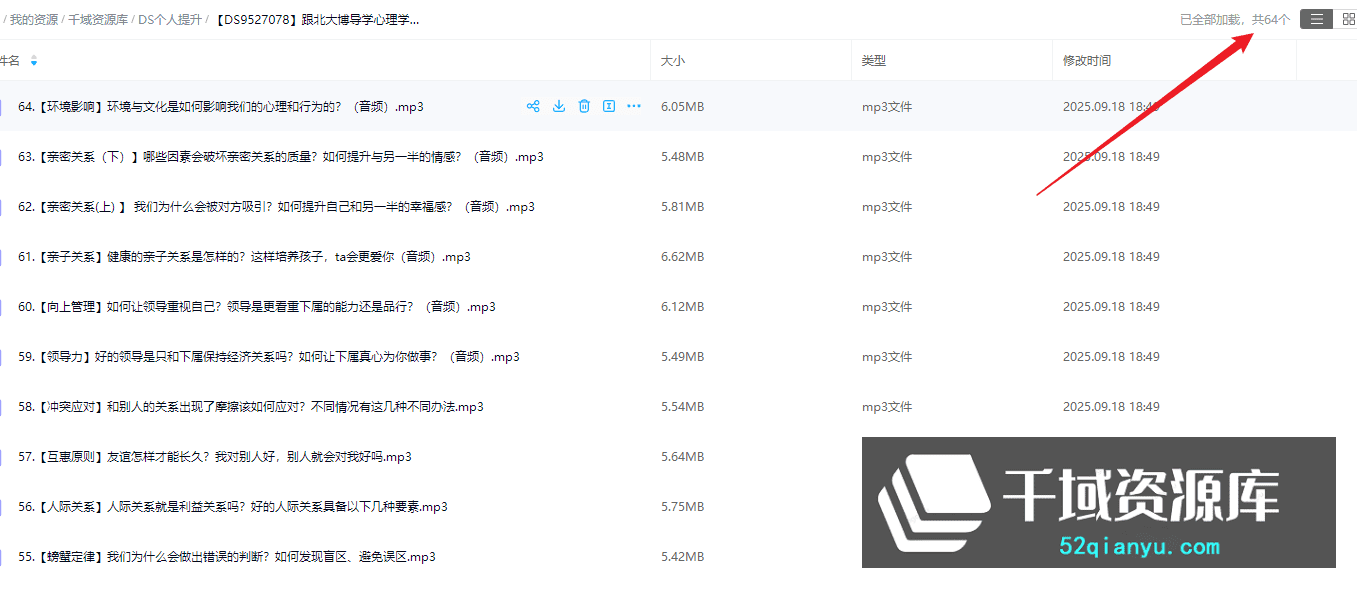
Task: Switch to list view mode
Action: (1317, 19)
